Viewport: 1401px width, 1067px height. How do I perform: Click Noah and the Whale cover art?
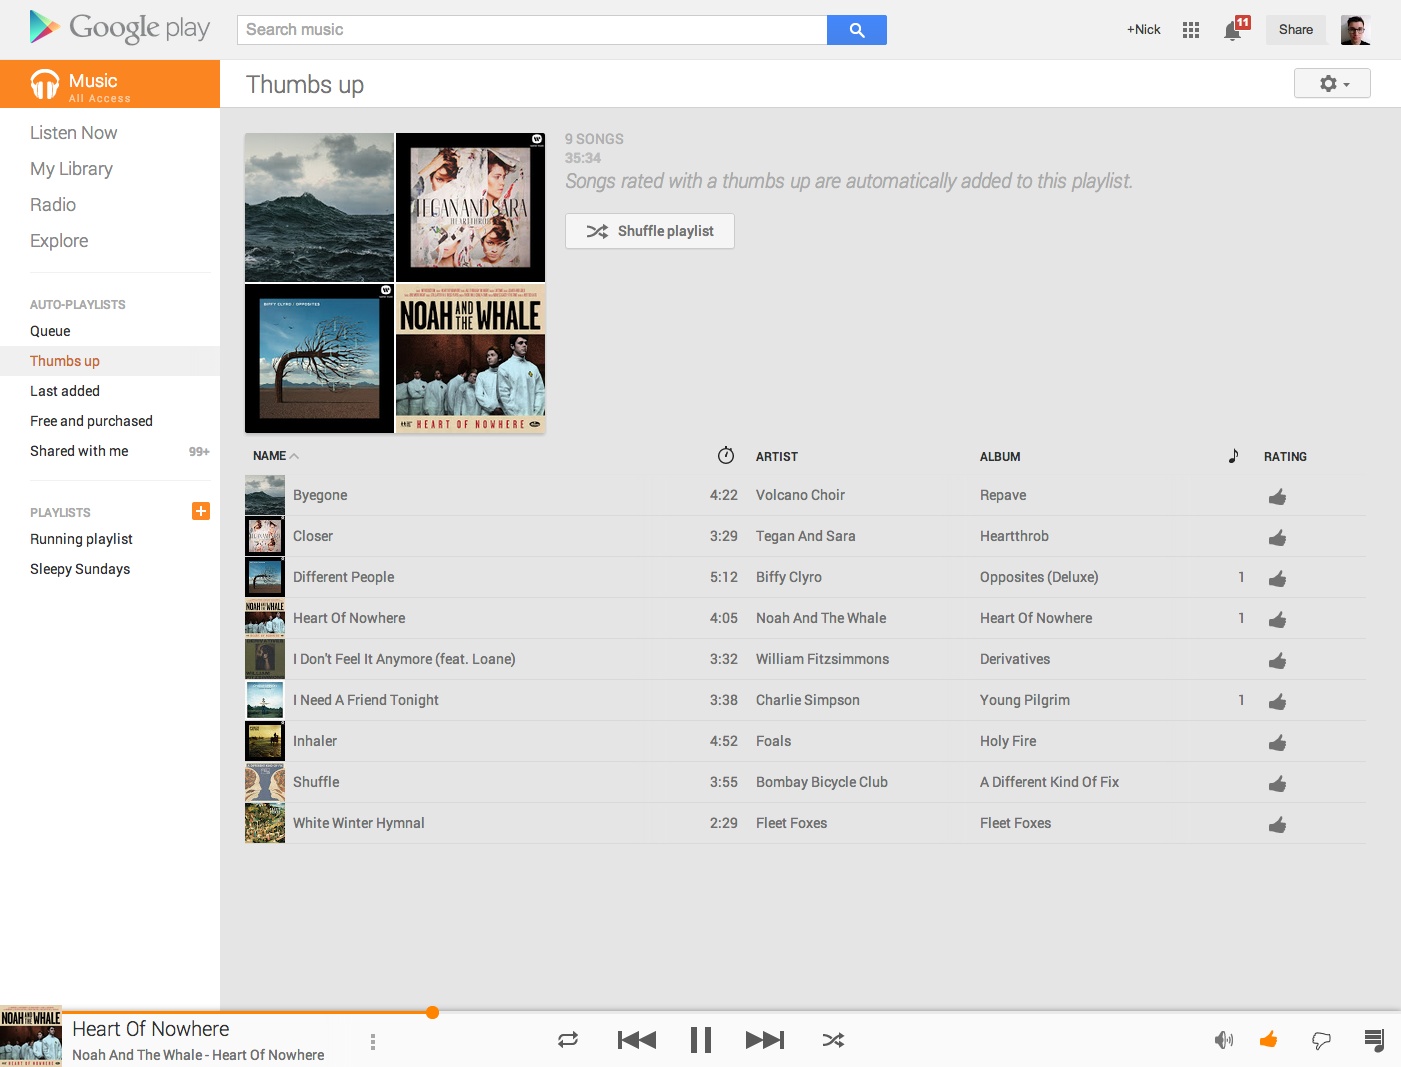(471, 358)
